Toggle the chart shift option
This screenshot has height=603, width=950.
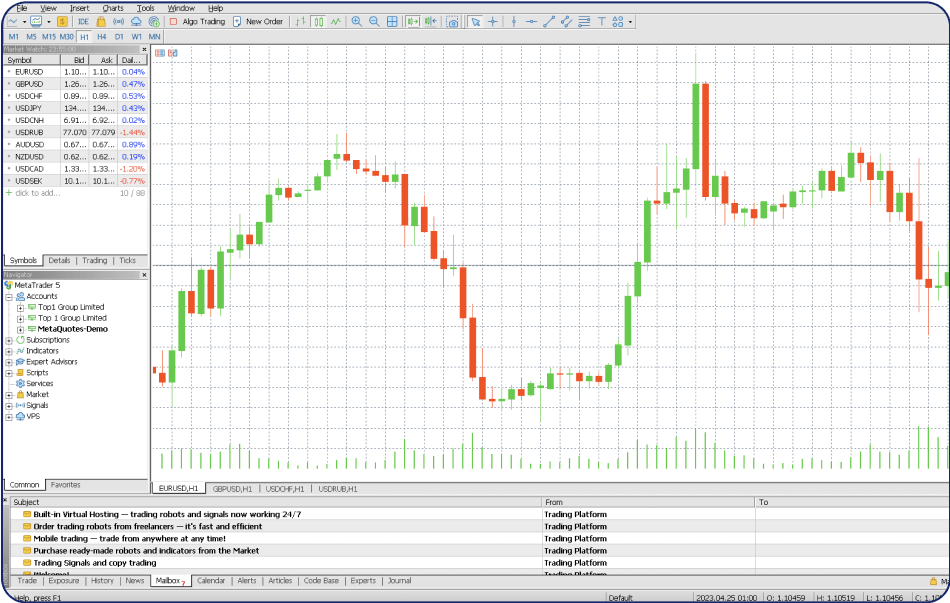pyautogui.click(x=431, y=21)
